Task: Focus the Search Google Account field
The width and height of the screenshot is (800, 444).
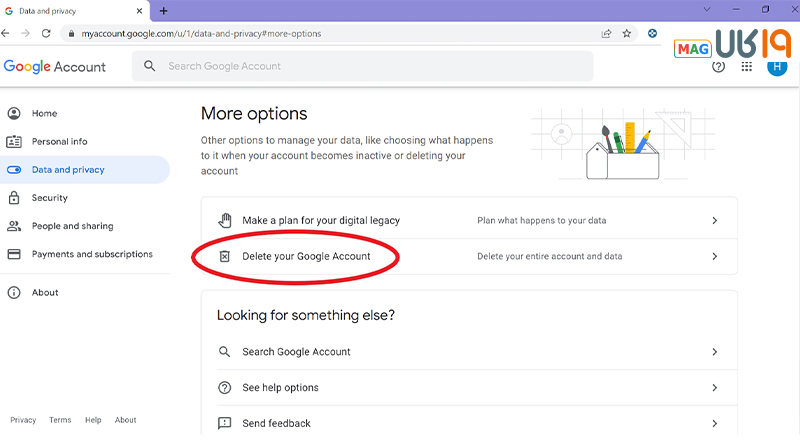Action: click(362, 66)
